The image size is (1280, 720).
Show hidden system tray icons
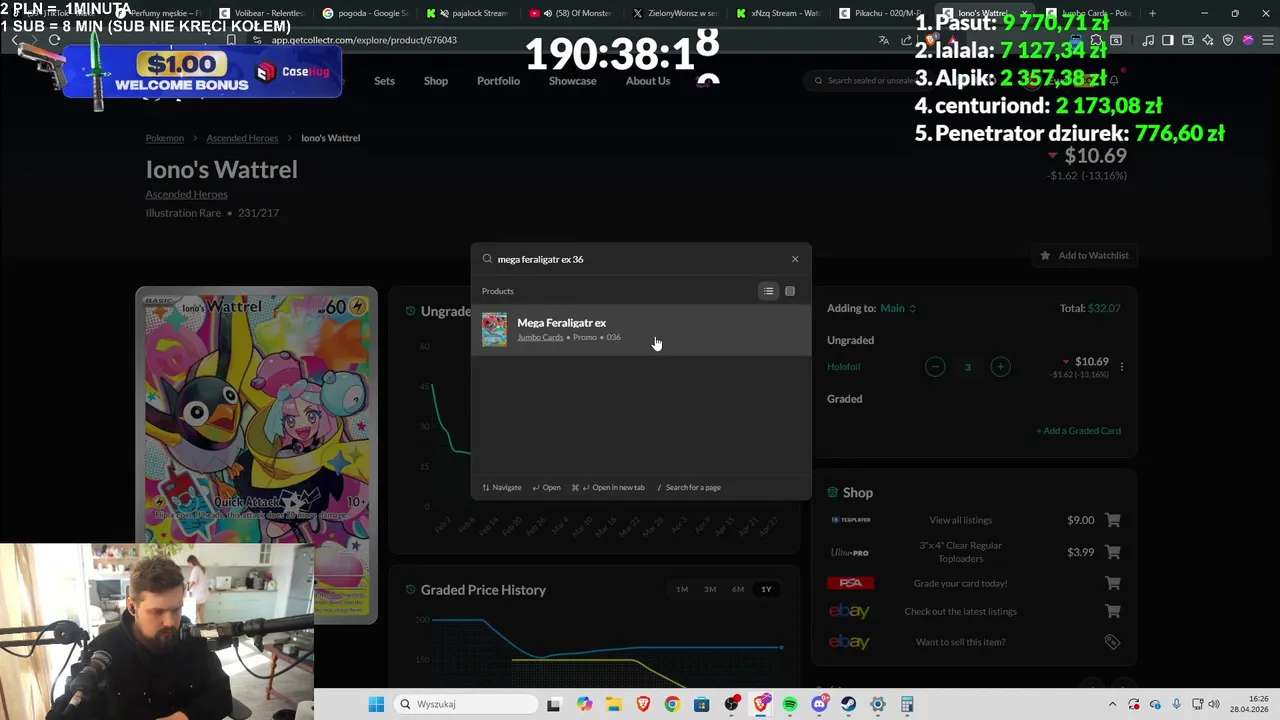tap(1112, 704)
